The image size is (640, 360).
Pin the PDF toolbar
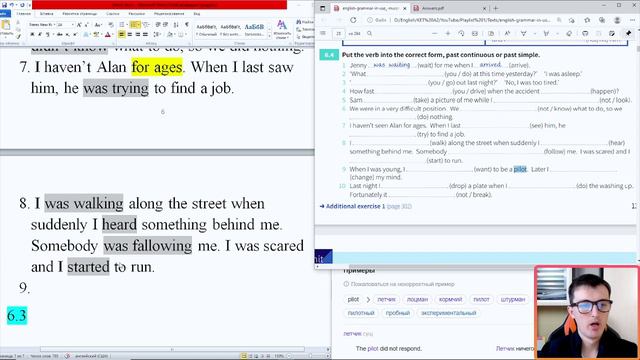click(628, 33)
